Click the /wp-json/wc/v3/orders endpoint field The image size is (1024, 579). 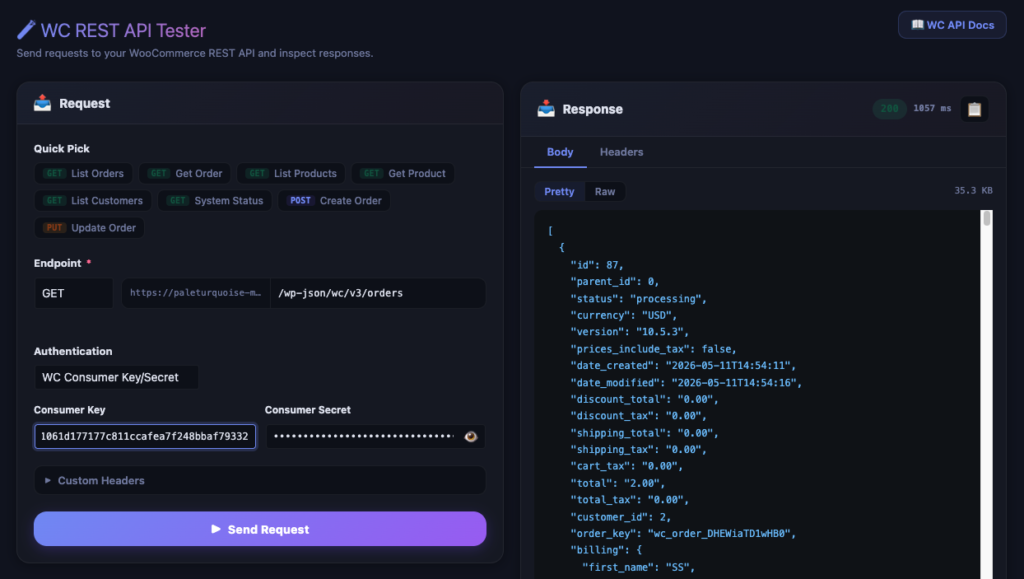pyautogui.click(x=378, y=293)
